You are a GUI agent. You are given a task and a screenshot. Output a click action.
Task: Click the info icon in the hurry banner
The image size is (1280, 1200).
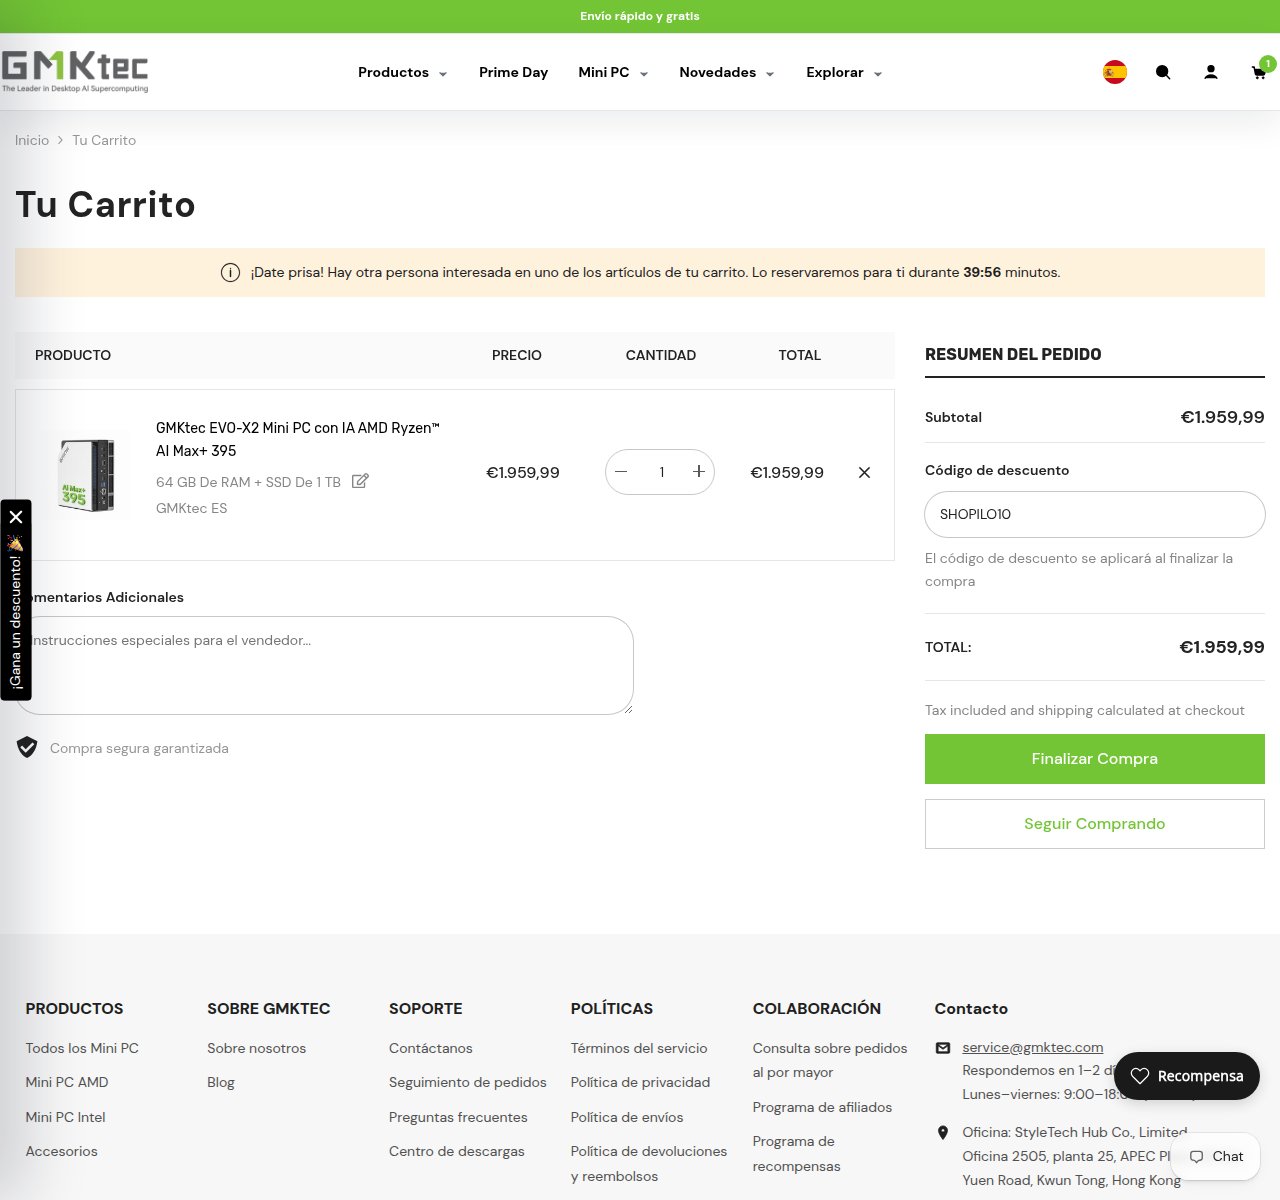tap(230, 273)
